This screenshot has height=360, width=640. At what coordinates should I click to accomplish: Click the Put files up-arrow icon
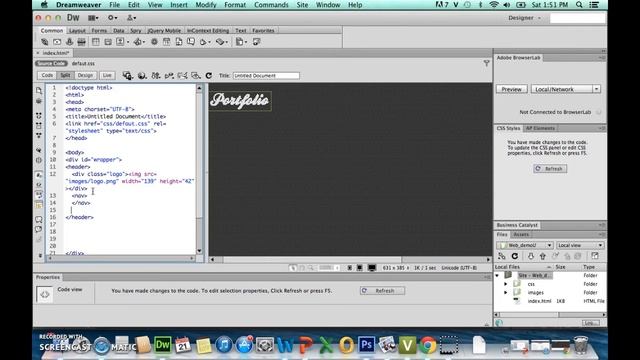[x=542, y=256]
